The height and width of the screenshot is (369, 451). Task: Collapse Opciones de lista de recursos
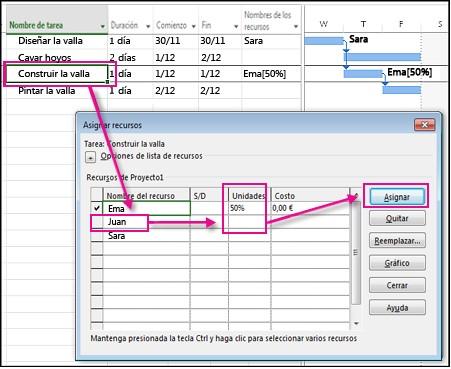(x=90, y=157)
